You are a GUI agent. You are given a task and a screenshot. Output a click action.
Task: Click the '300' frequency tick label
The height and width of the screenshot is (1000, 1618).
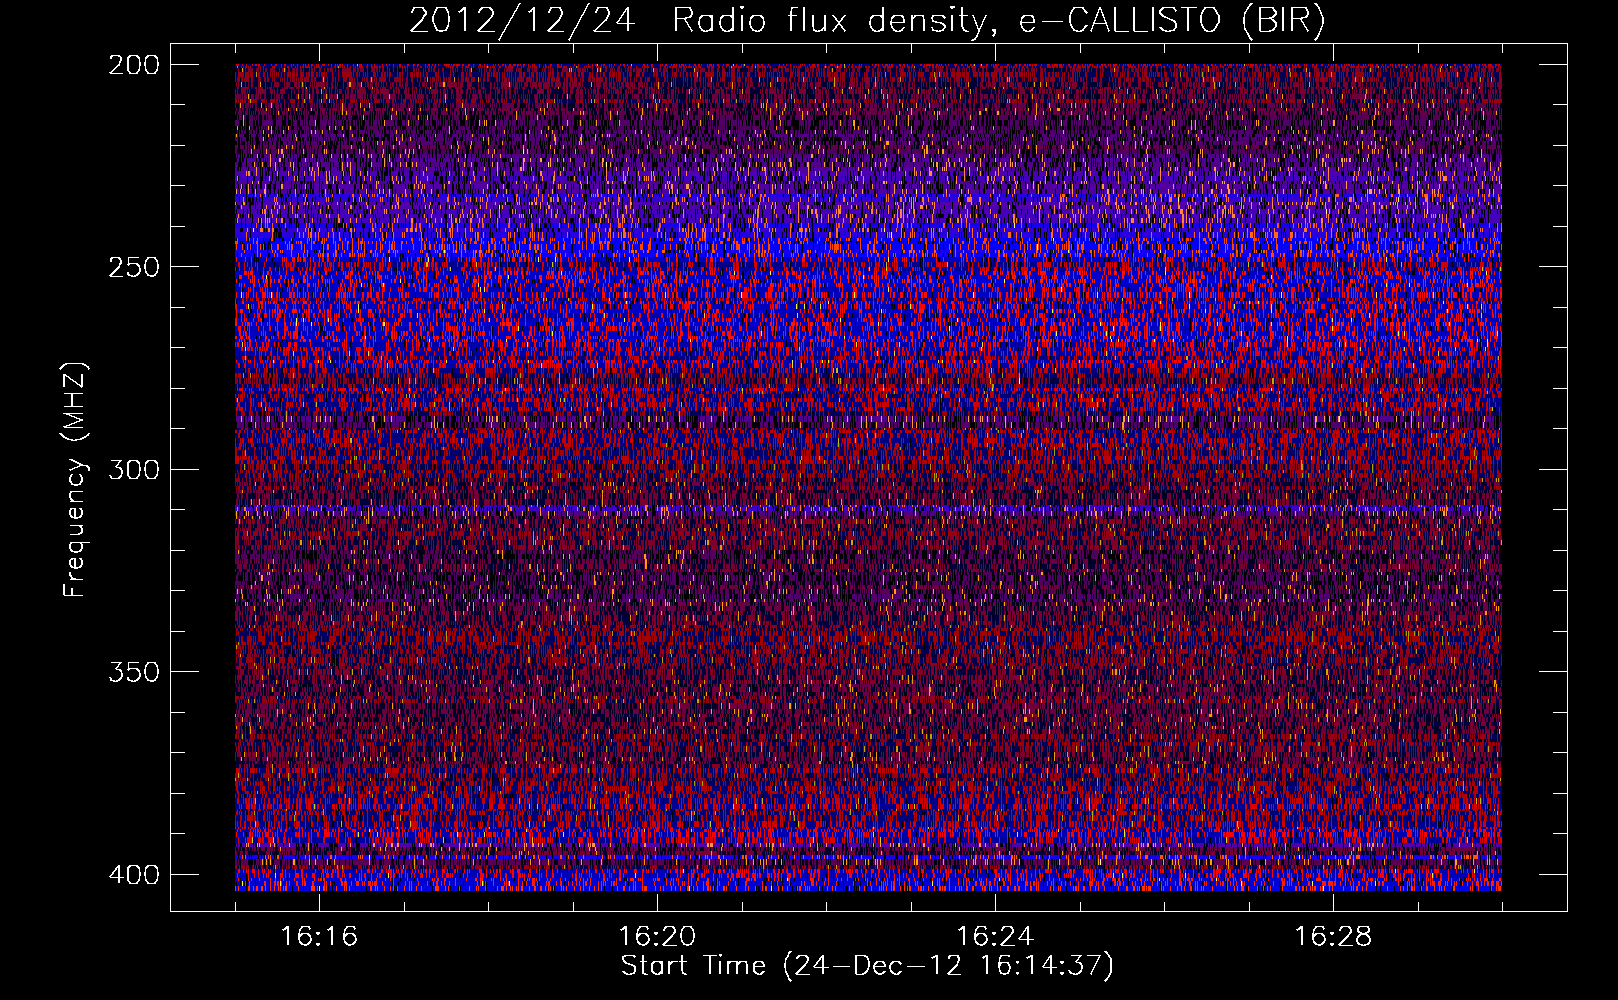(133, 469)
